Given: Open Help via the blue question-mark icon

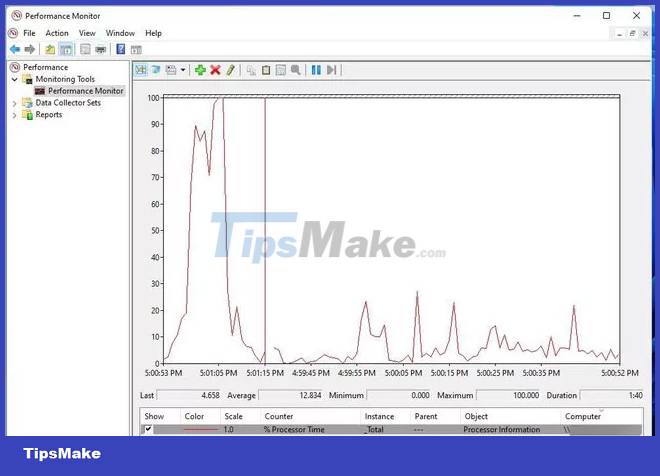Looking at the screenshot, I should pyautogui.click(x=120, y=50).
